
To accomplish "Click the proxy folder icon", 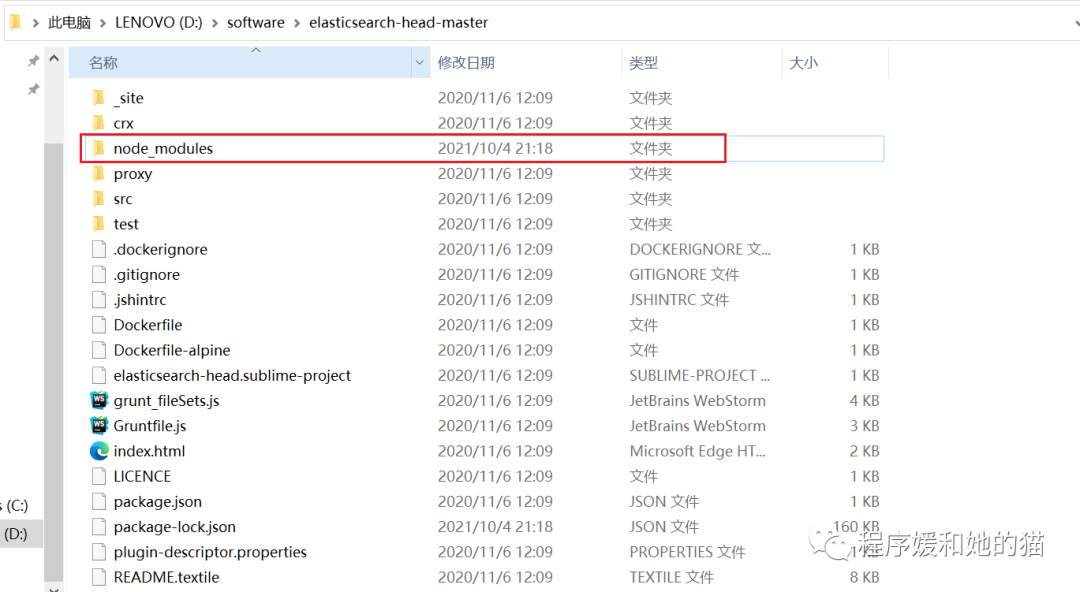I will (99, 174).
